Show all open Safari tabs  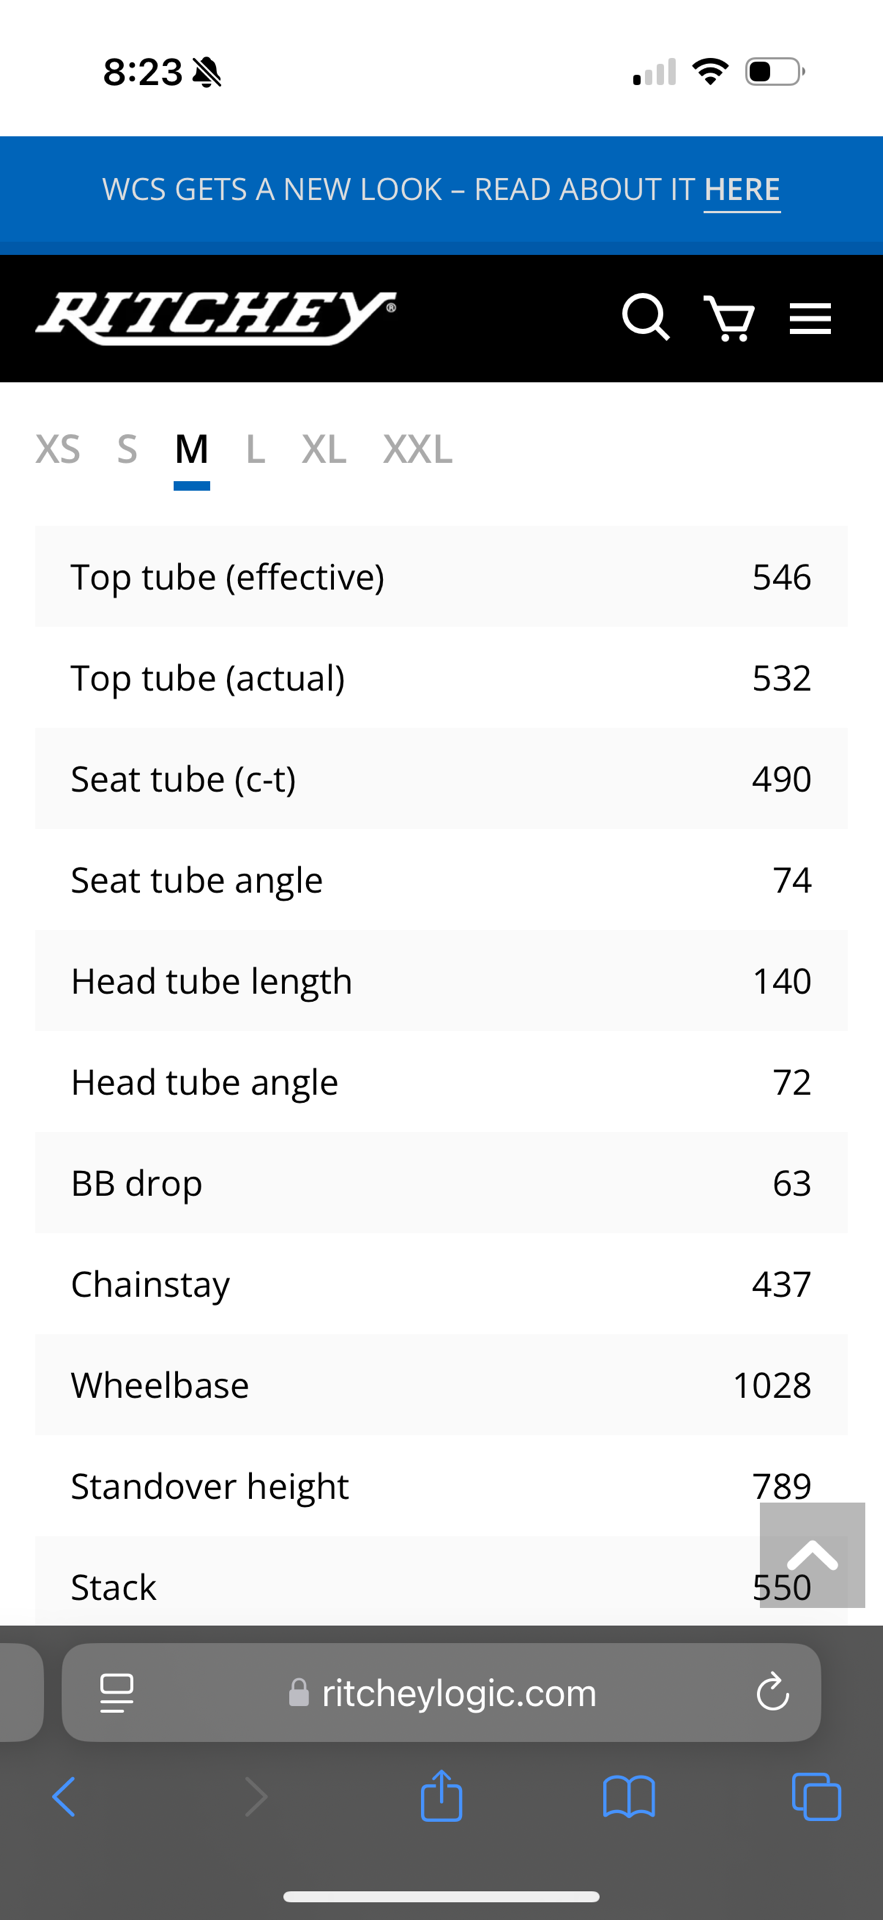pos(816,1797)
